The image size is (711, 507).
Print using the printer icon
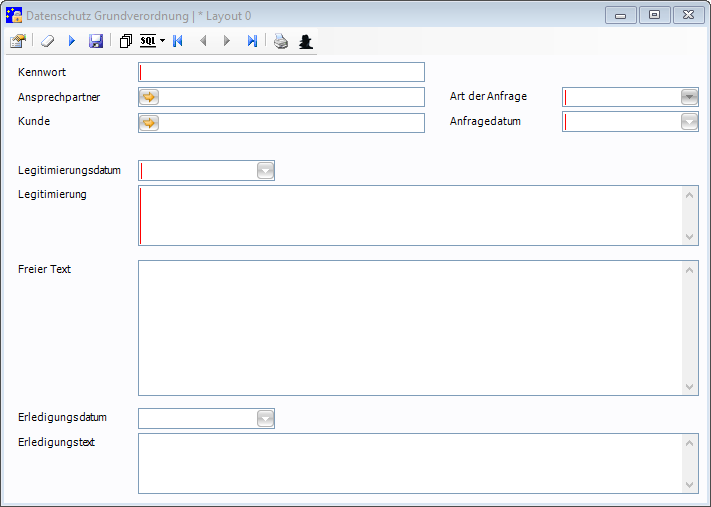[x=281, y=41]
